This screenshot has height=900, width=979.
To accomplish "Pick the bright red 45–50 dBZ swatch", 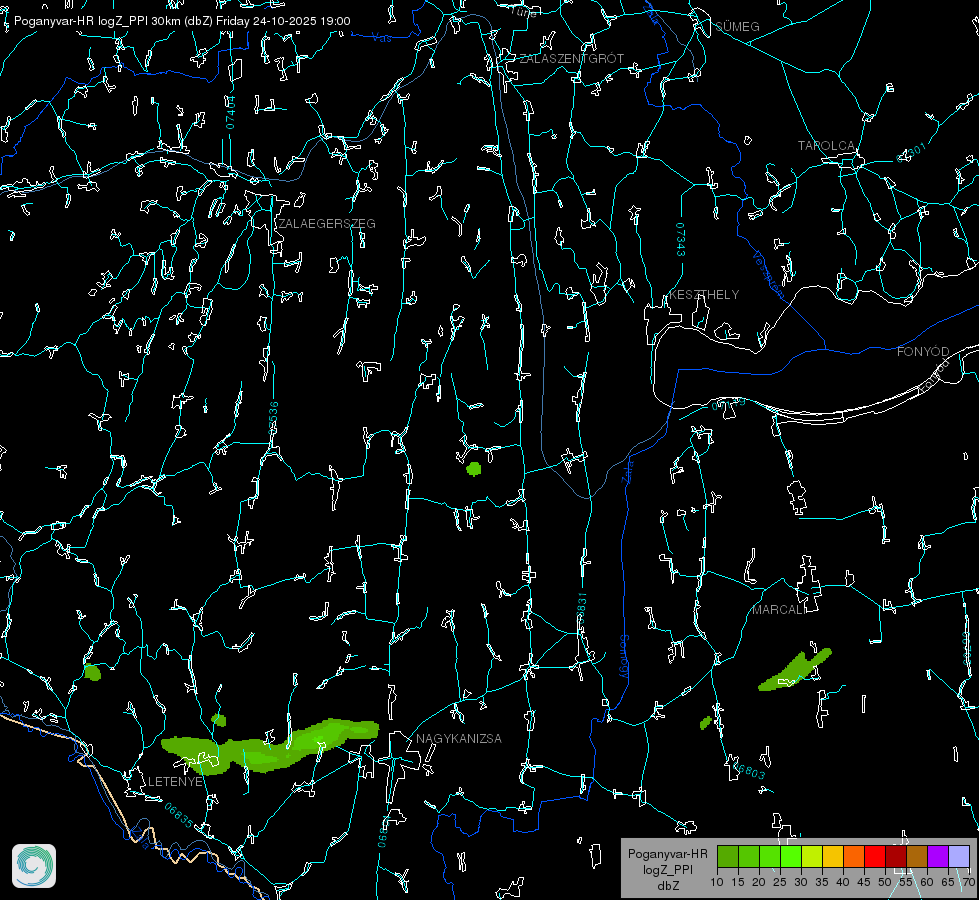I will tap(875, 856).
